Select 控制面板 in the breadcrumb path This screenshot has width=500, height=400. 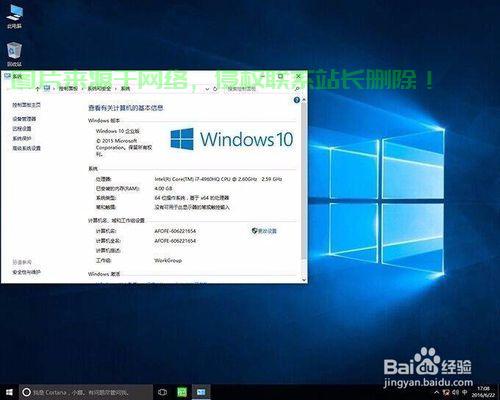[x=68, y=89]
